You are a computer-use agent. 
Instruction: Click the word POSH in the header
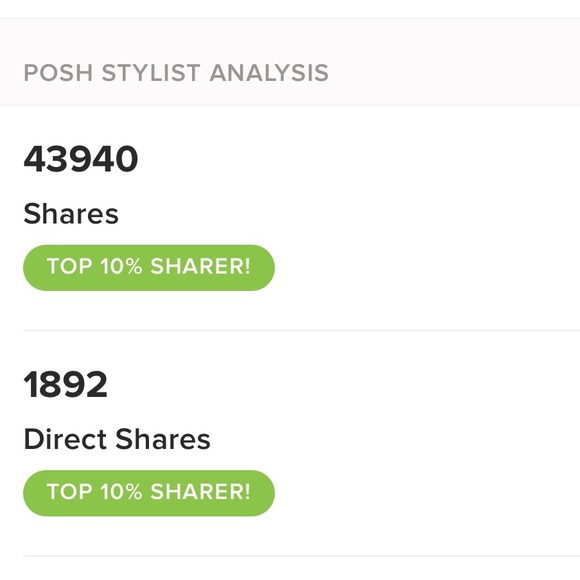[x=58, y=72]
